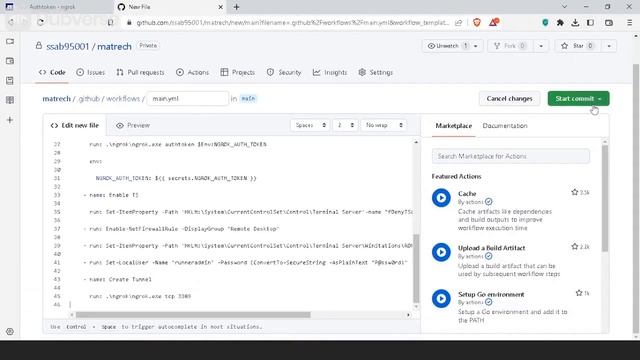Screen dimensions: 640x360
Task: Click the browser address bar URL
Action: pyautogui.click(x=292, y=23)
